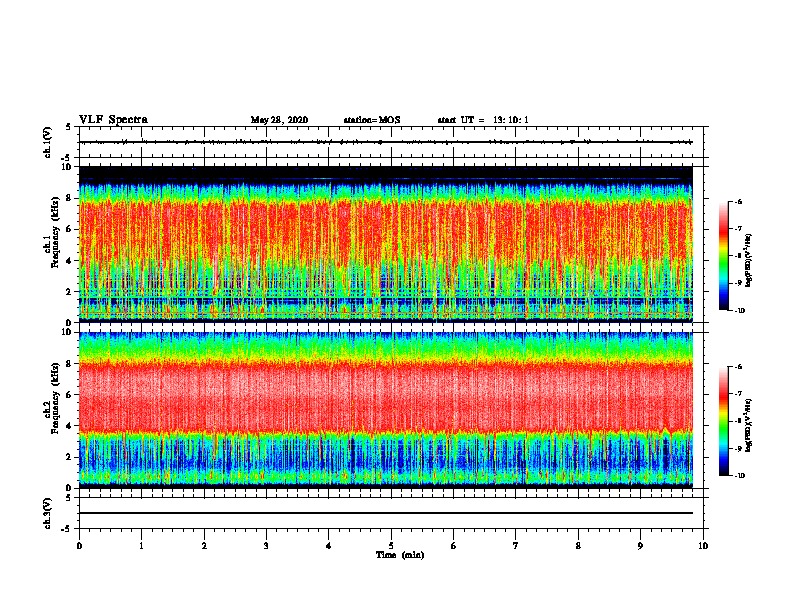Click the 8 kHz tick label on ch.2

pos(69,364)
